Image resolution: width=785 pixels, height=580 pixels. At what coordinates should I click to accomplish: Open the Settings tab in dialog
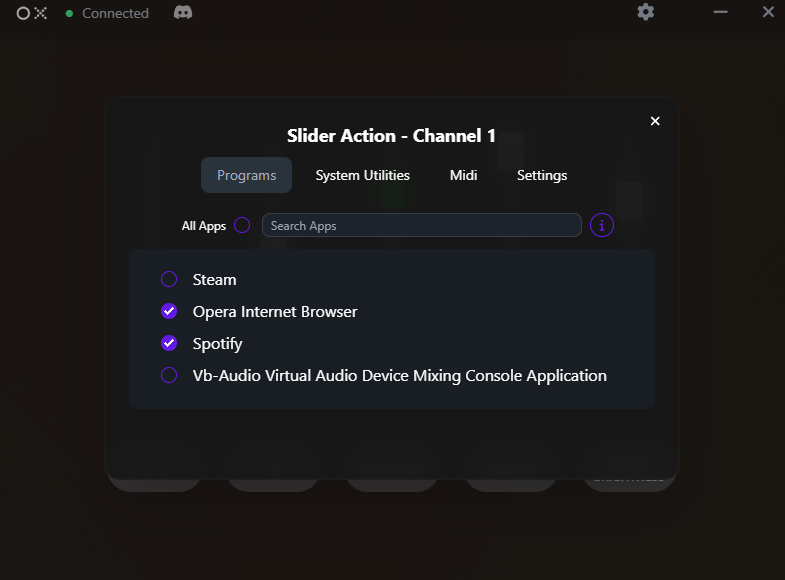click(x=542, y=175)
